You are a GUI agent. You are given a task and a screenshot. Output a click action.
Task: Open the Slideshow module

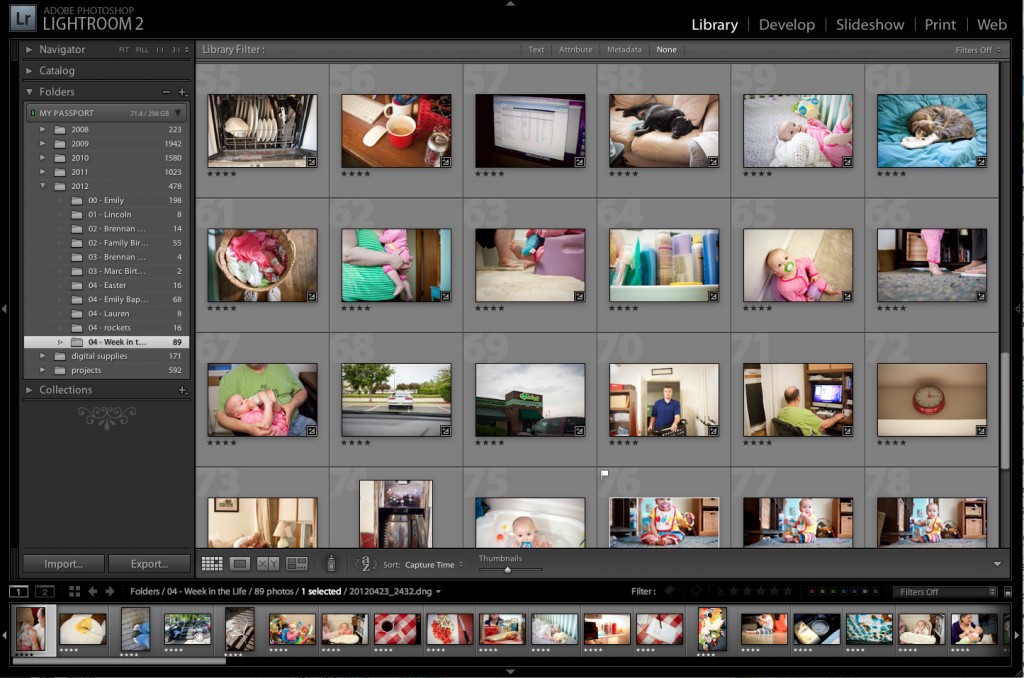point(870,24)
